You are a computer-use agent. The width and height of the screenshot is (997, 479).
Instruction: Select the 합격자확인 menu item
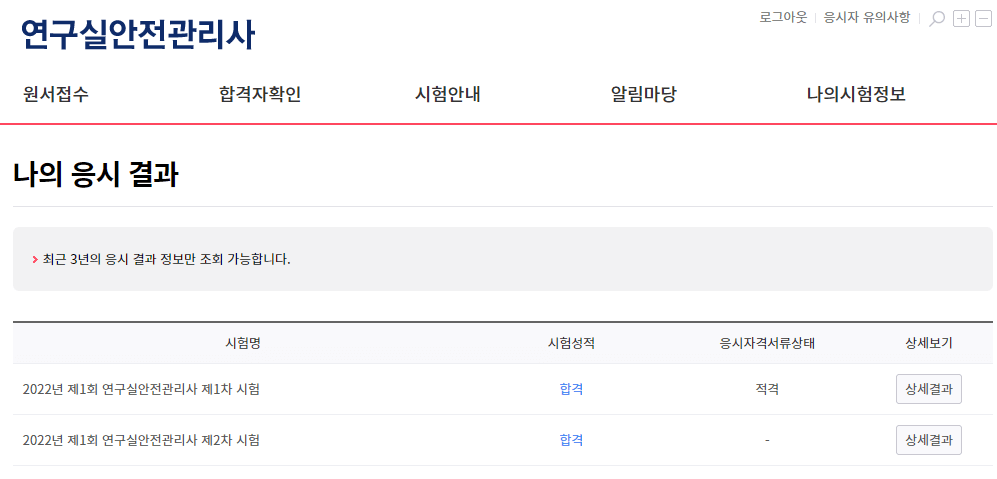click(259, 94)
